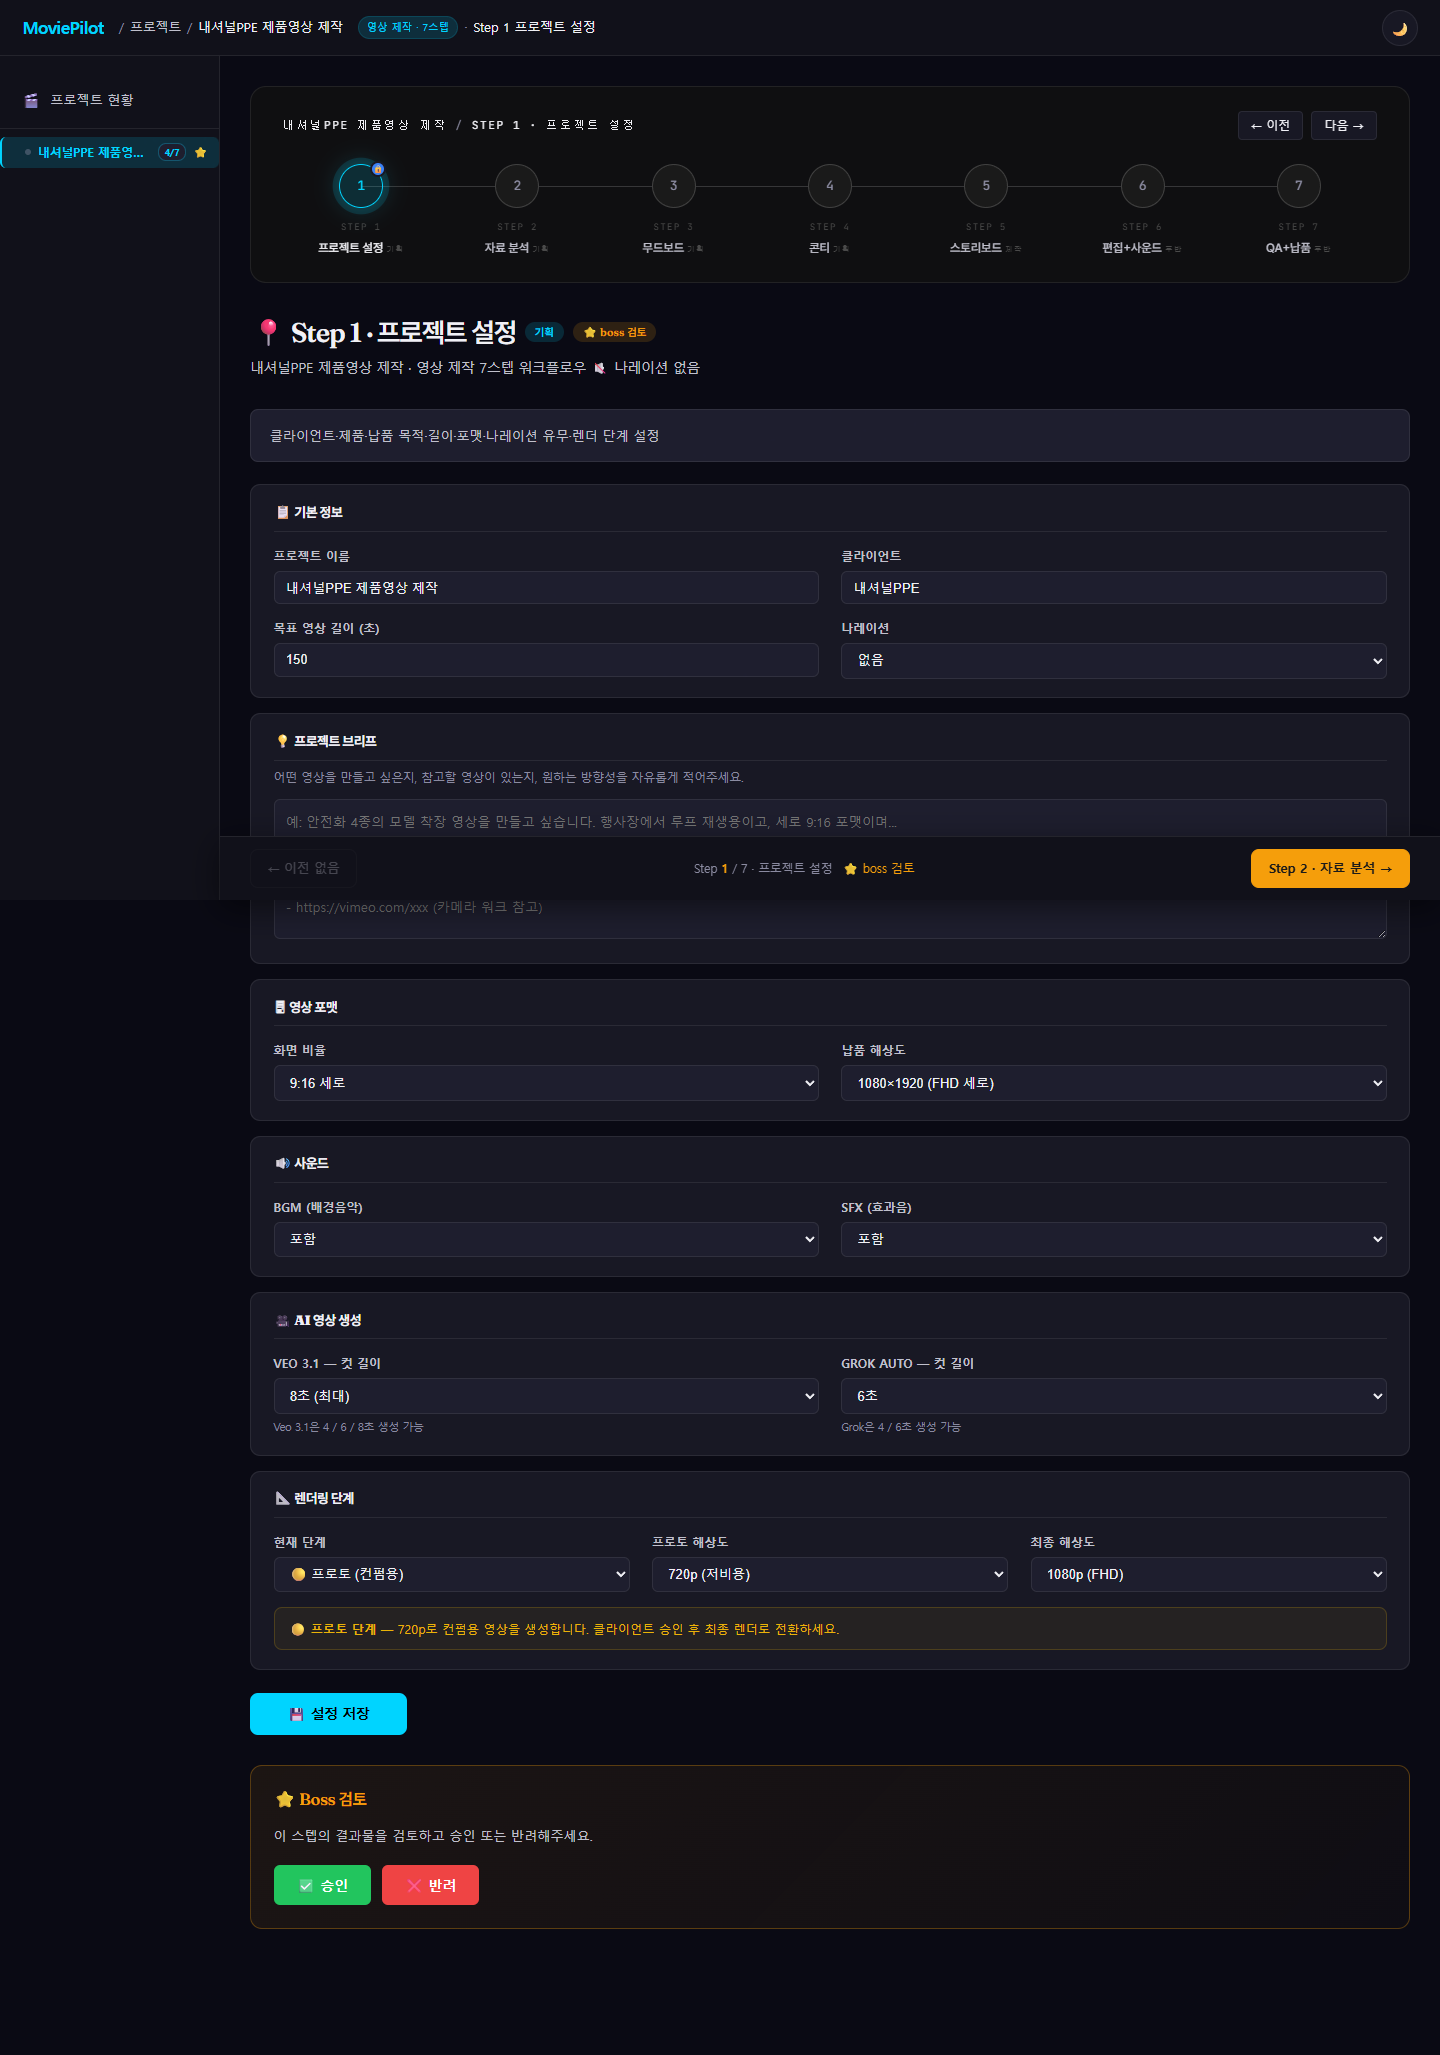The image size is (1440, 2055).
Task: Go to step 7 QA+납품 circle
Action: pyautogui.click(x=1299, y=185)
